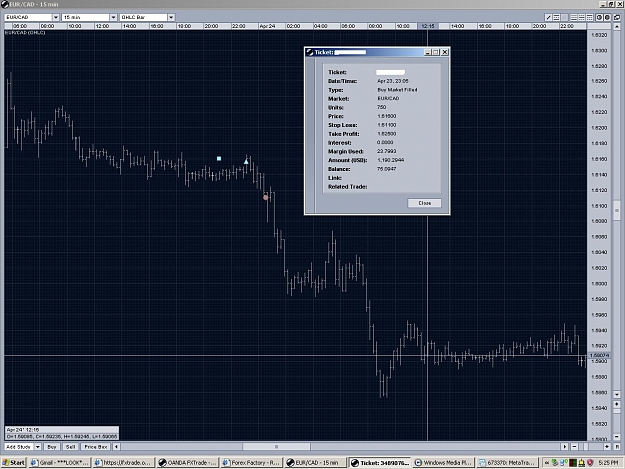Switch to MetaTrader taskbar window
This screenshot has width=625, height=469.
point(507,463)
